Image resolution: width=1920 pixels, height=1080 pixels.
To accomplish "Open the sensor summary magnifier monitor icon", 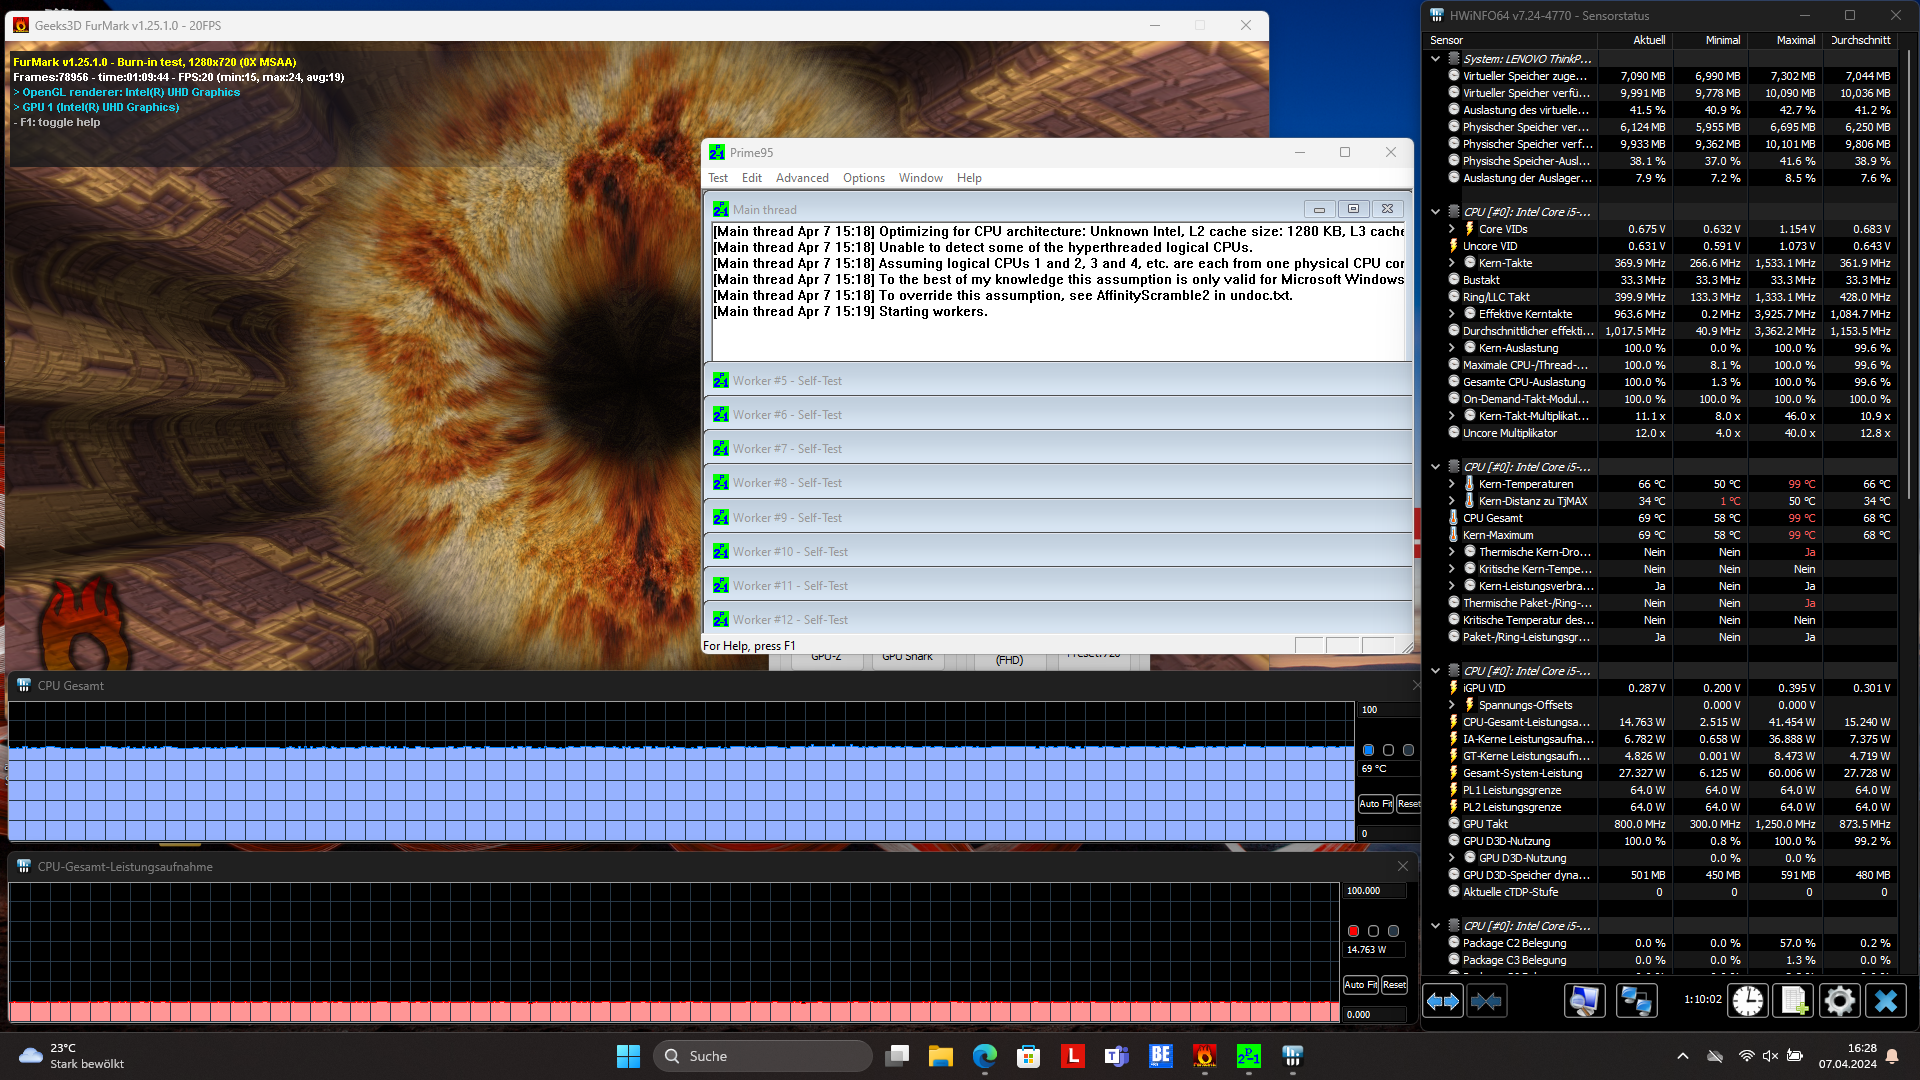I will tap(1584, 1001).
